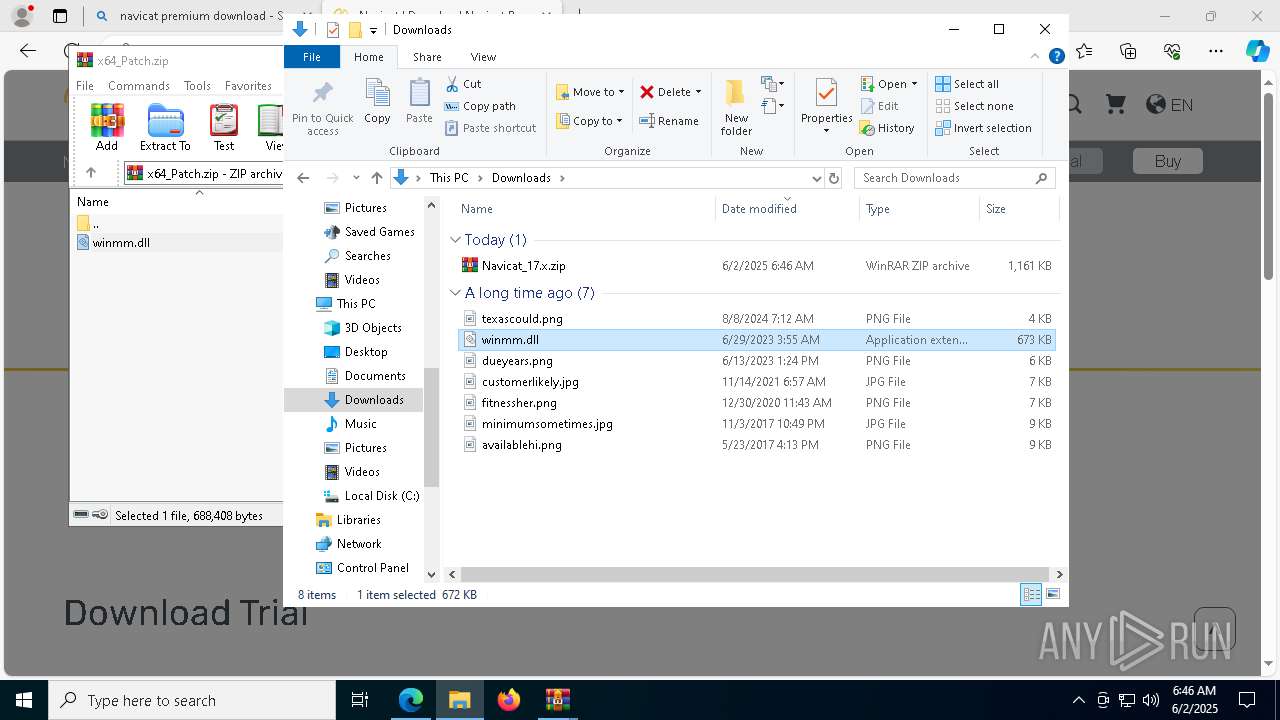
Task: Sort files by Date modified column
Action: [x=759, y=209]
